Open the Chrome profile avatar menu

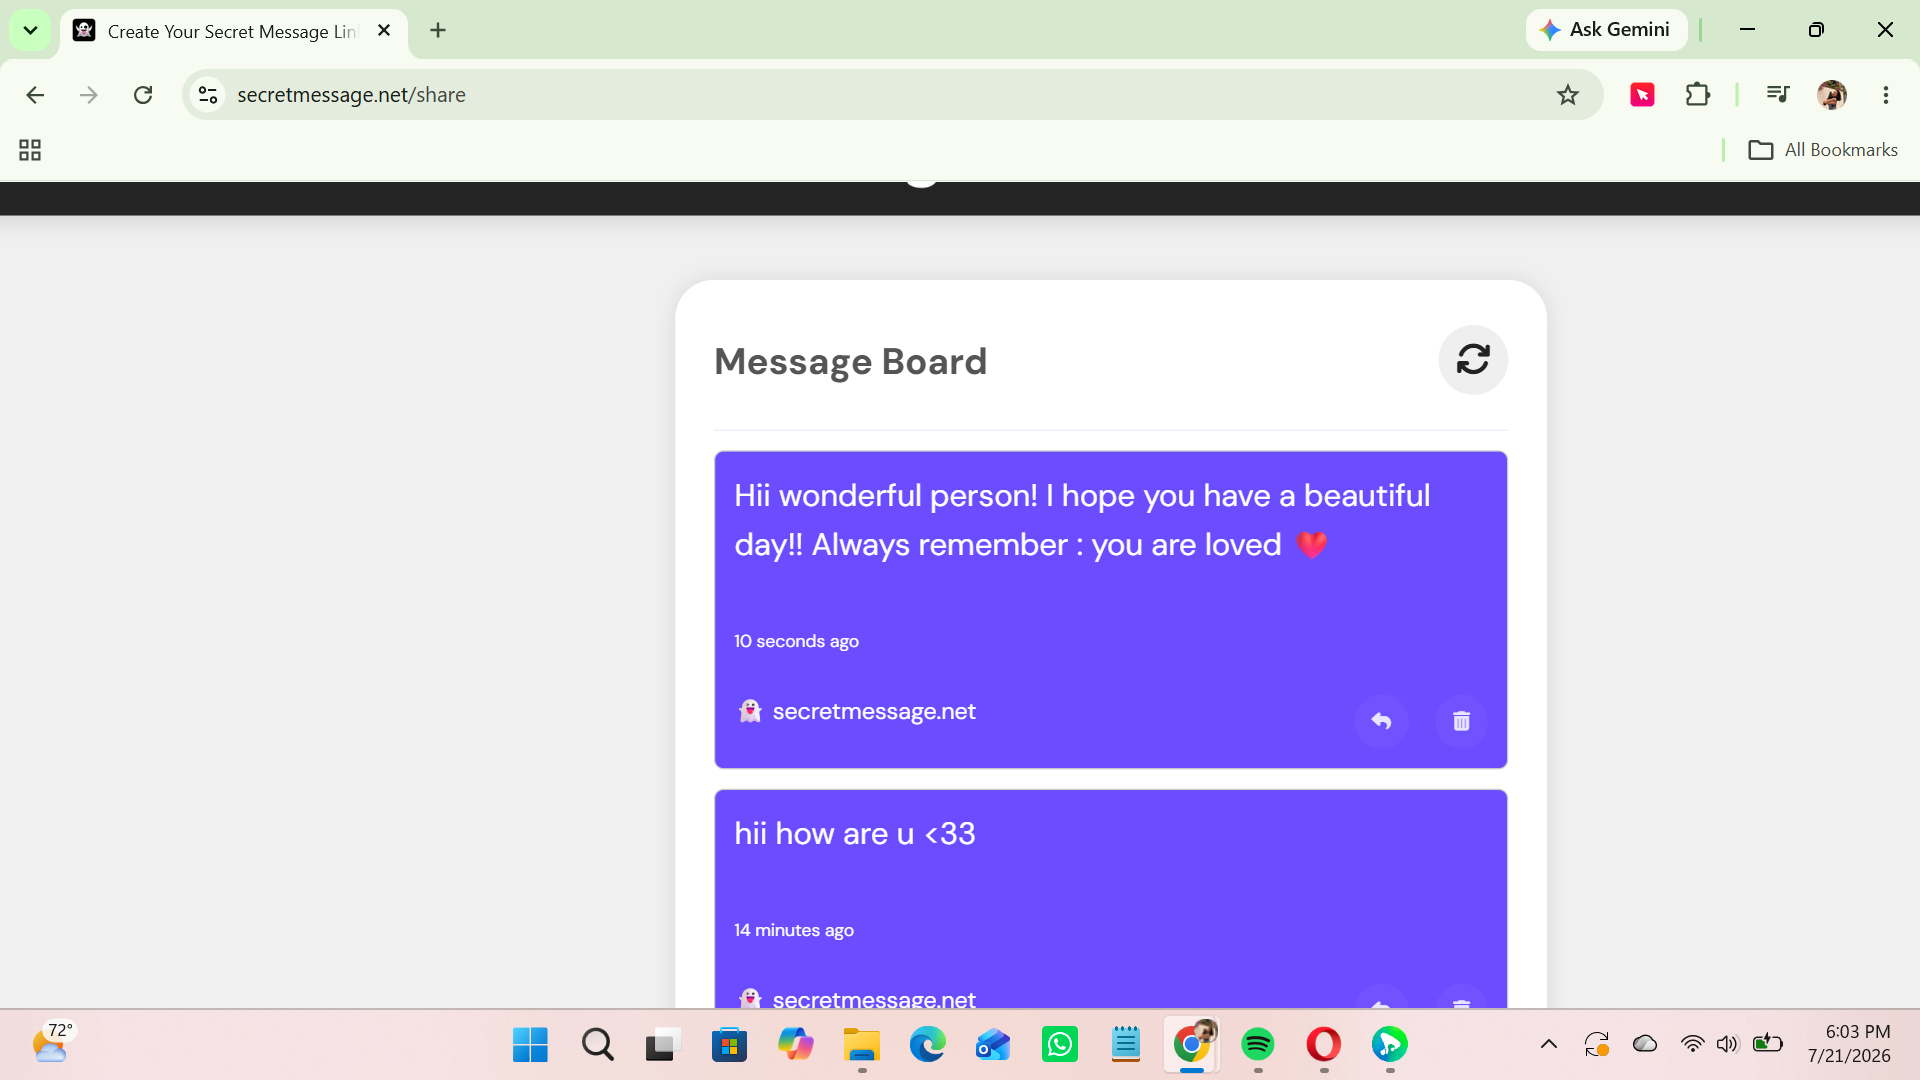(x=1832, y=95)
